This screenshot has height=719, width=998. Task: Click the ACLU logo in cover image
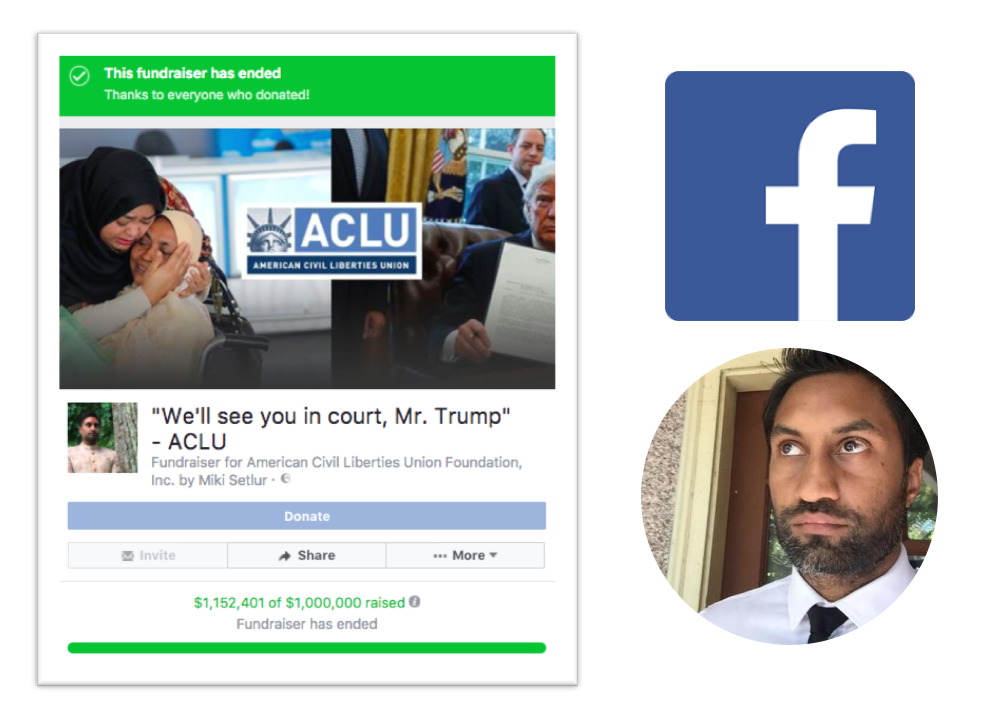coord(332,241)
